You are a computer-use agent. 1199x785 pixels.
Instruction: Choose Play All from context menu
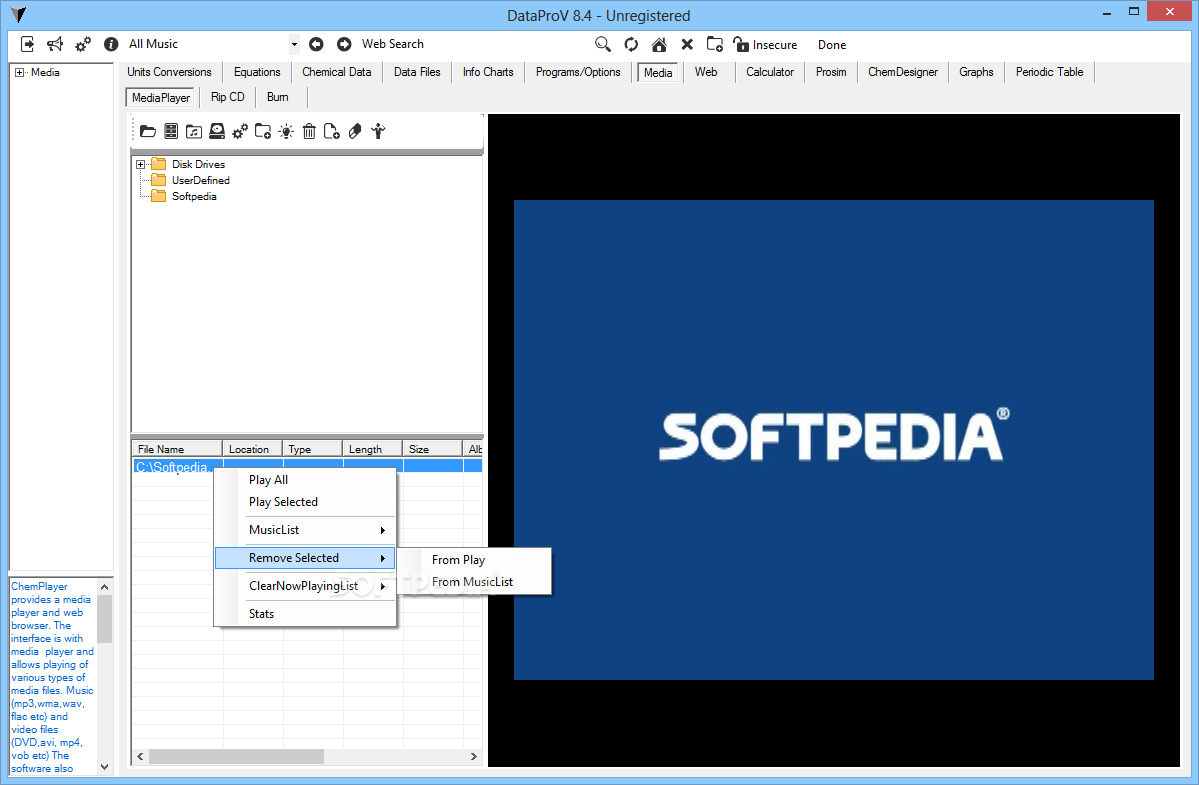pyautogui.click(x=305, y=480)
